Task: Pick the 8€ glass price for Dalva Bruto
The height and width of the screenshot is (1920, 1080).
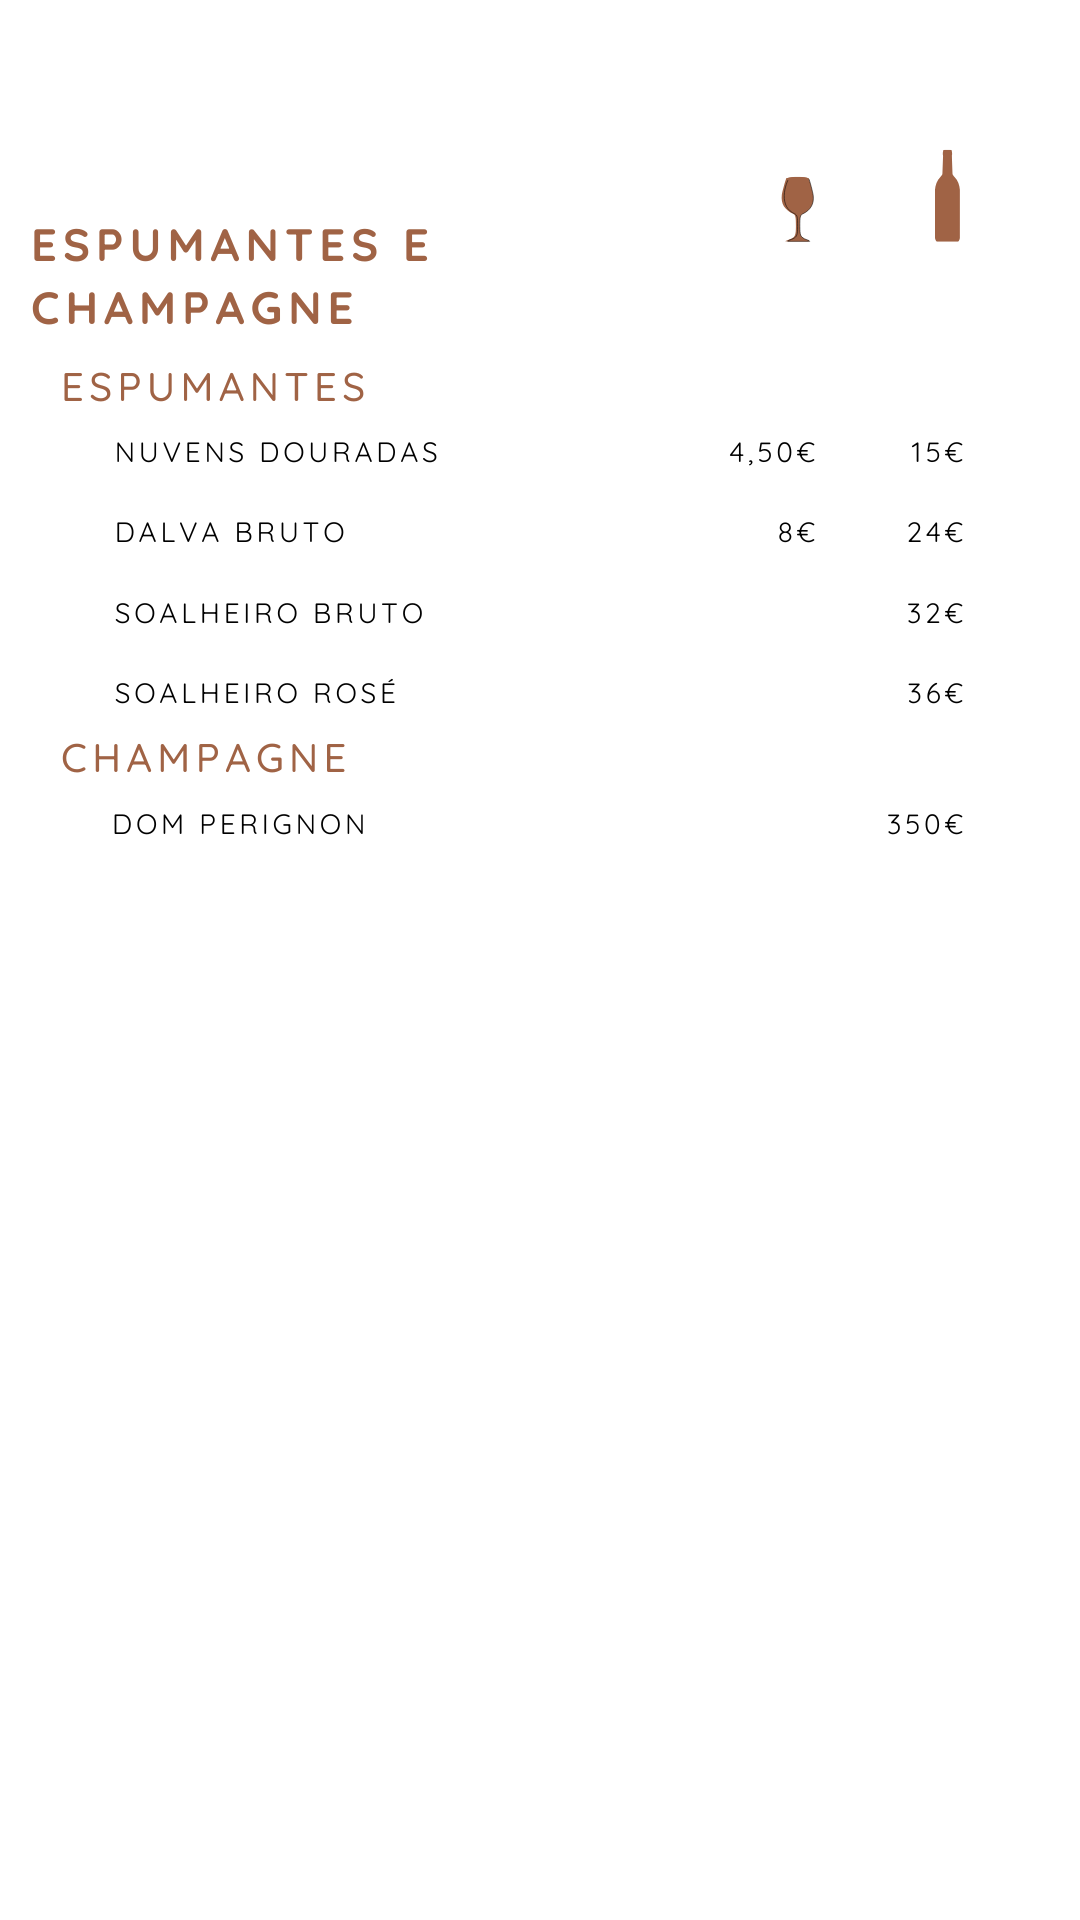Action: pos(796,533)
